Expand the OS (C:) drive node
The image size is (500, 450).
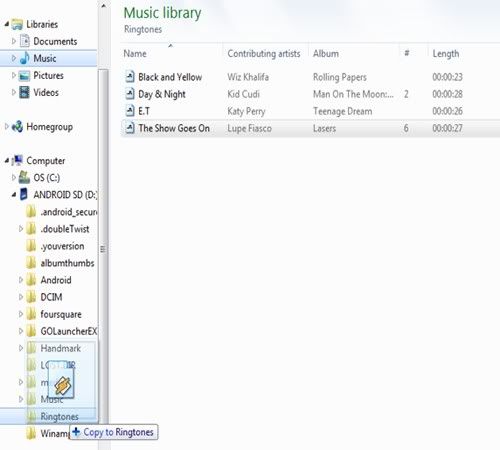coord(14,177)
